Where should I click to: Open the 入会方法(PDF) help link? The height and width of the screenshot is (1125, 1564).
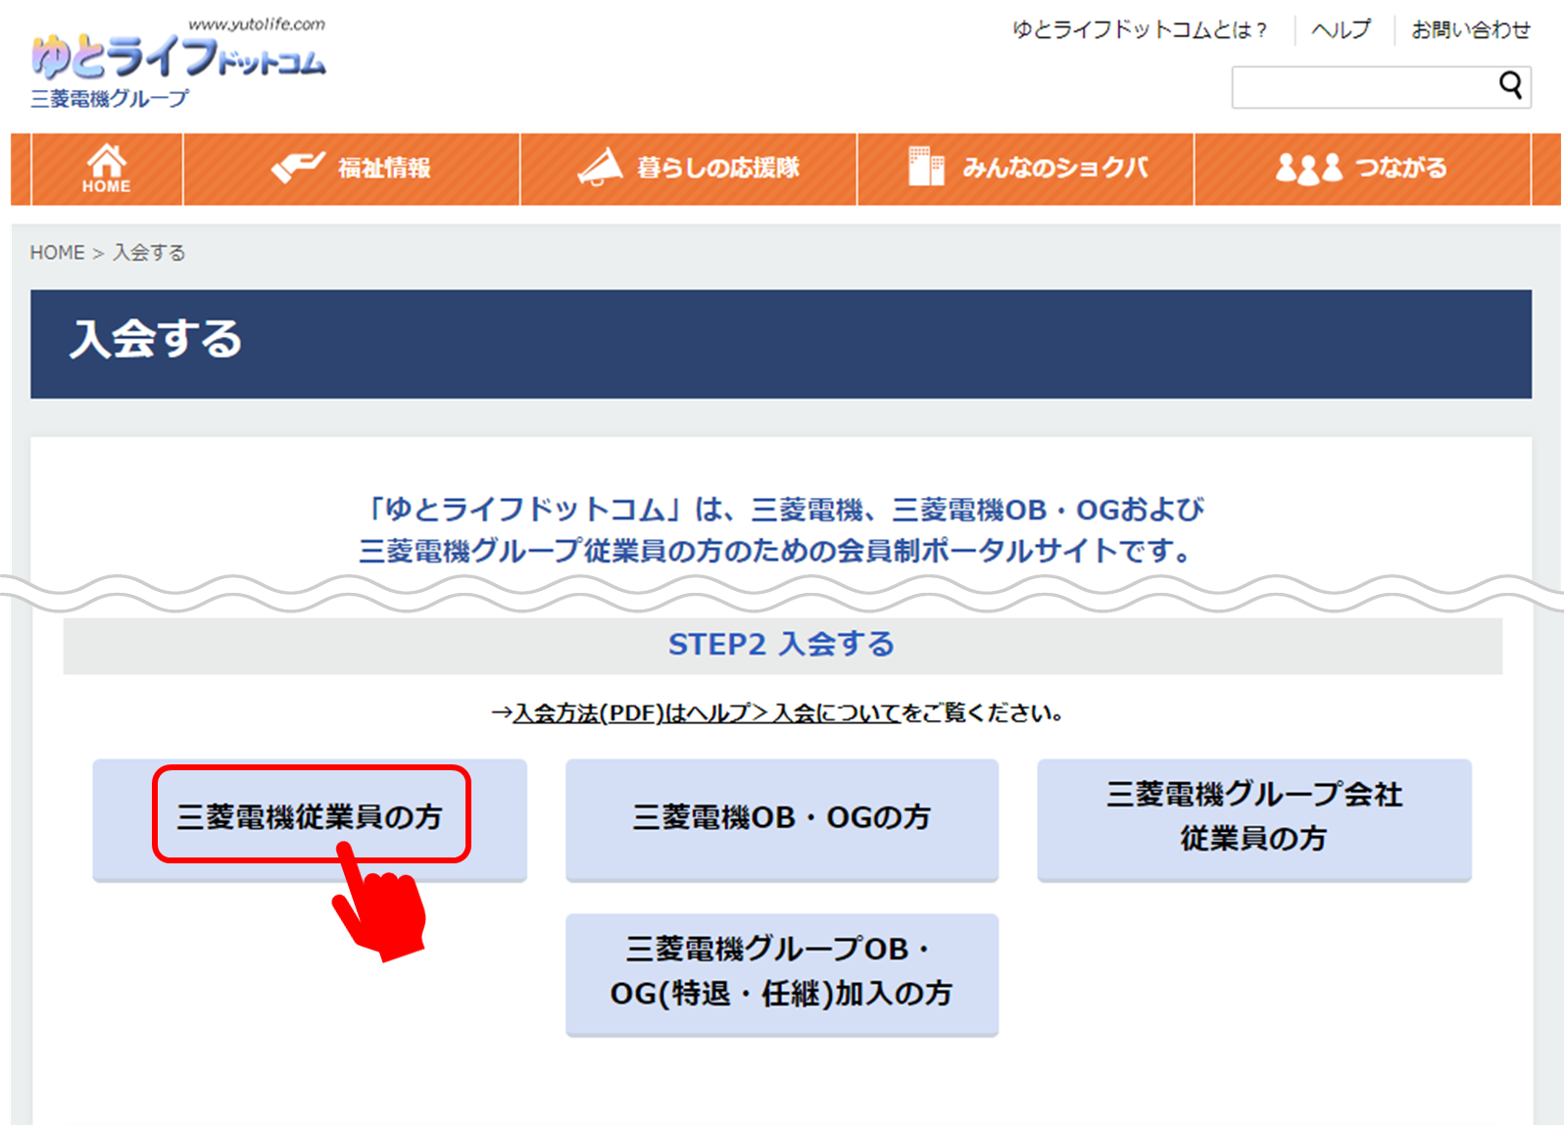click(x=706, y=713)
